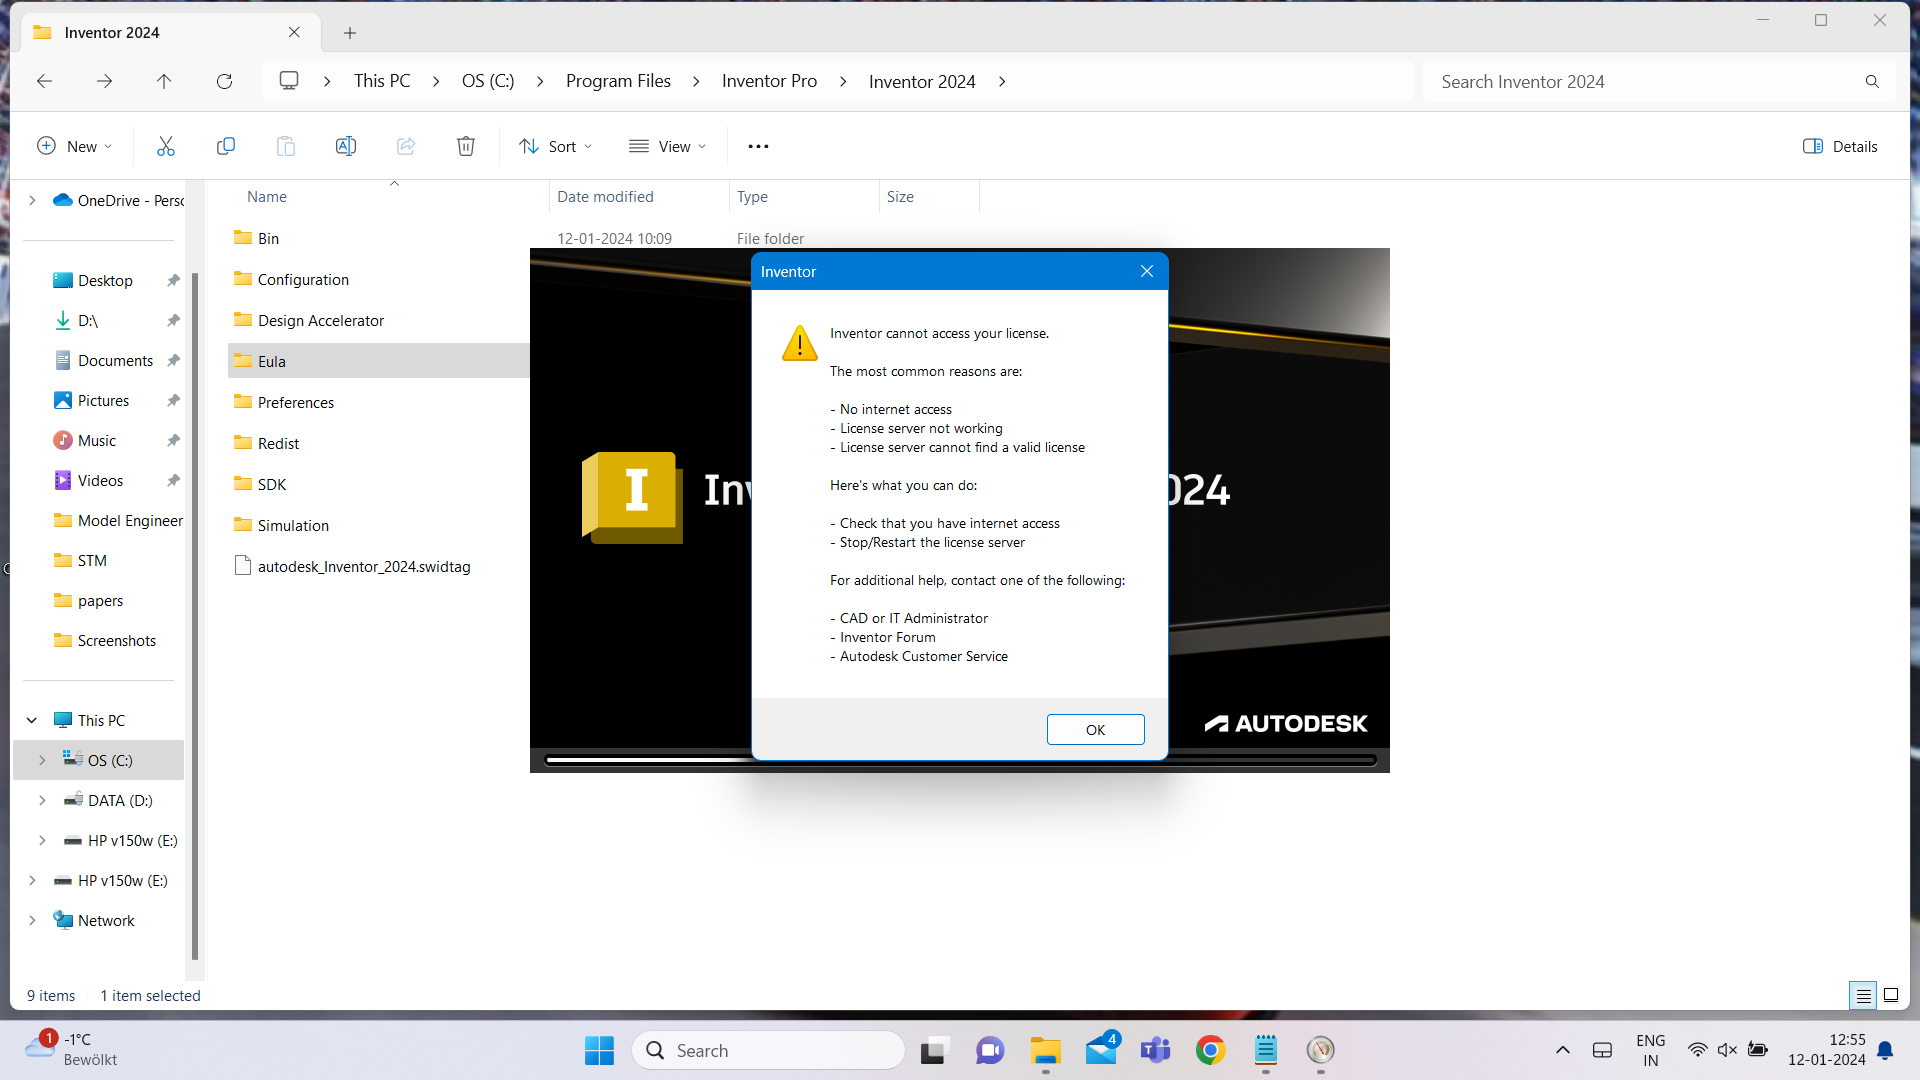This screenshot has width=1920, height=1080.
Task: Open Pictures in quick access
Action: pos(103,400)
